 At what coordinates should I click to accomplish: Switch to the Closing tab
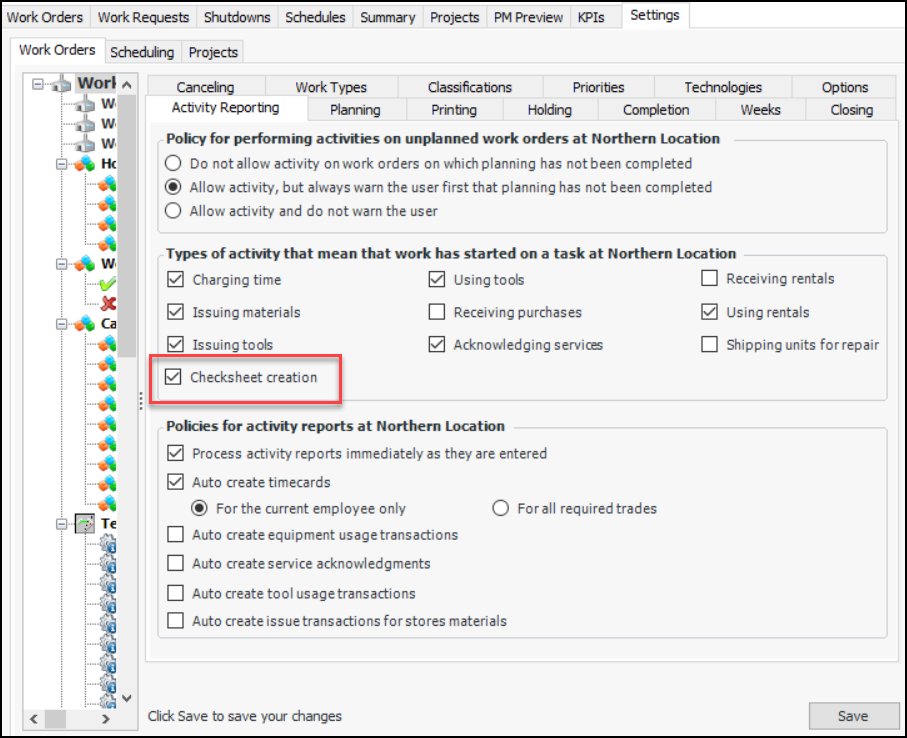(851, 109)
